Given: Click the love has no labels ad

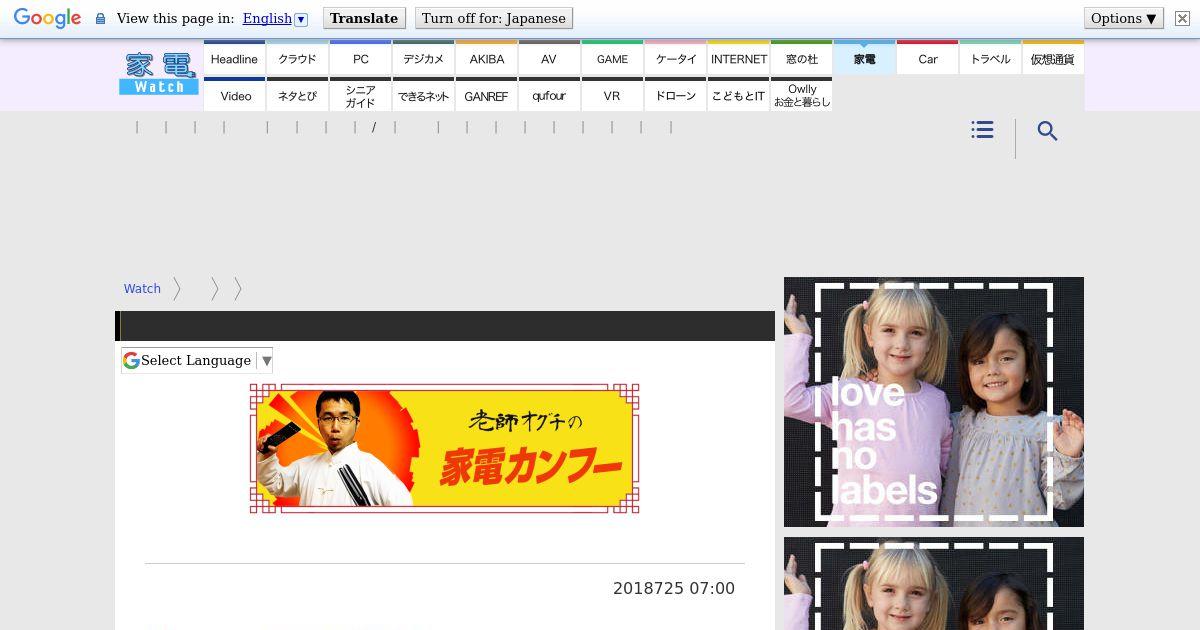Looking at the screenshot, I should point(934,402).
